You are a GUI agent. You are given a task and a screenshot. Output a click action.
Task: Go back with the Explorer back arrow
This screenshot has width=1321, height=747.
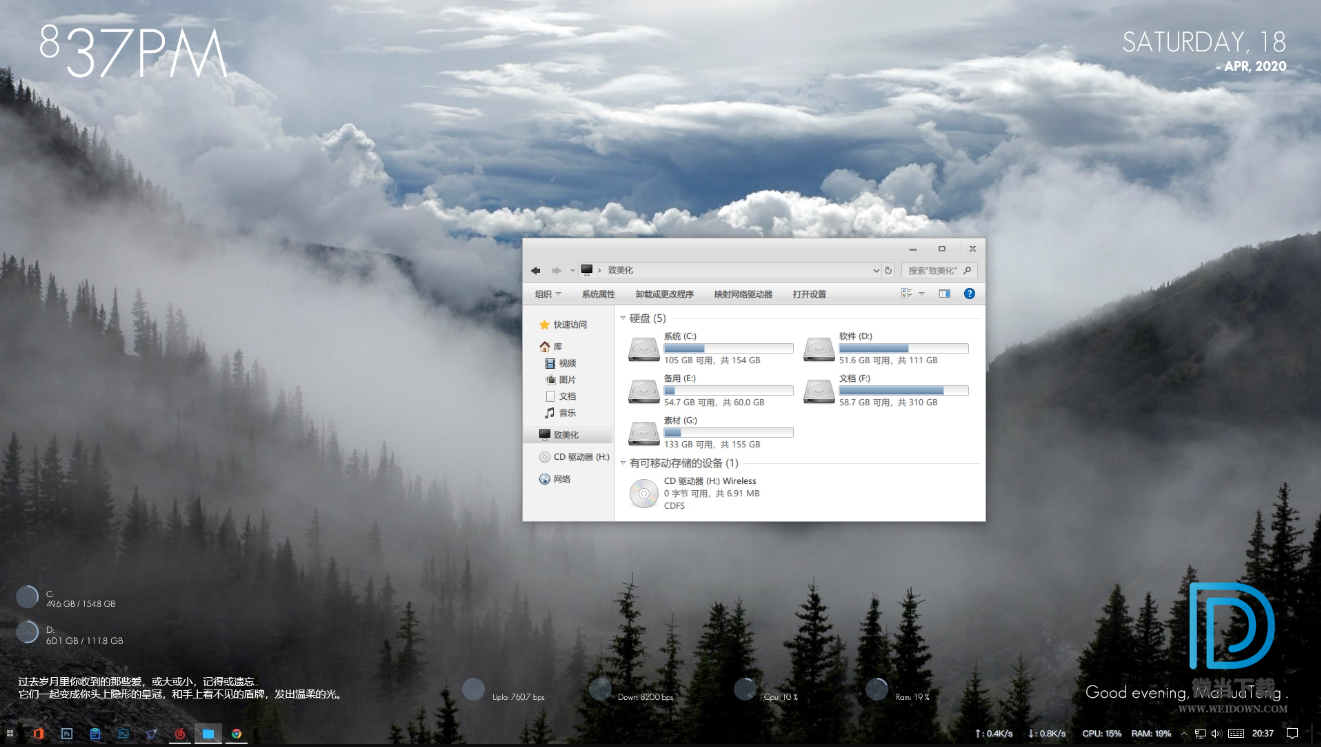coord(537,270)
